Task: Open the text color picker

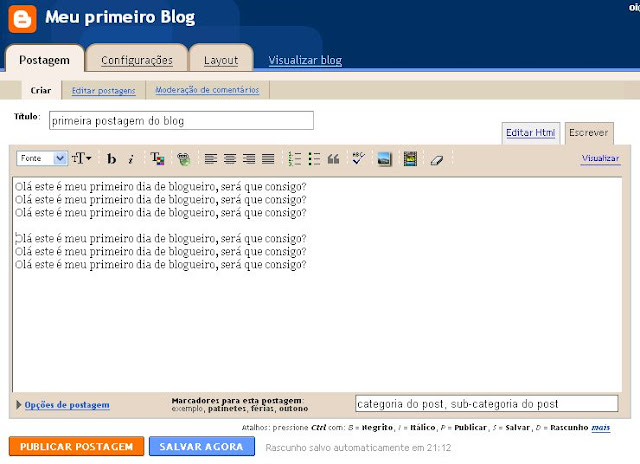Action: [x=157, y=158]
